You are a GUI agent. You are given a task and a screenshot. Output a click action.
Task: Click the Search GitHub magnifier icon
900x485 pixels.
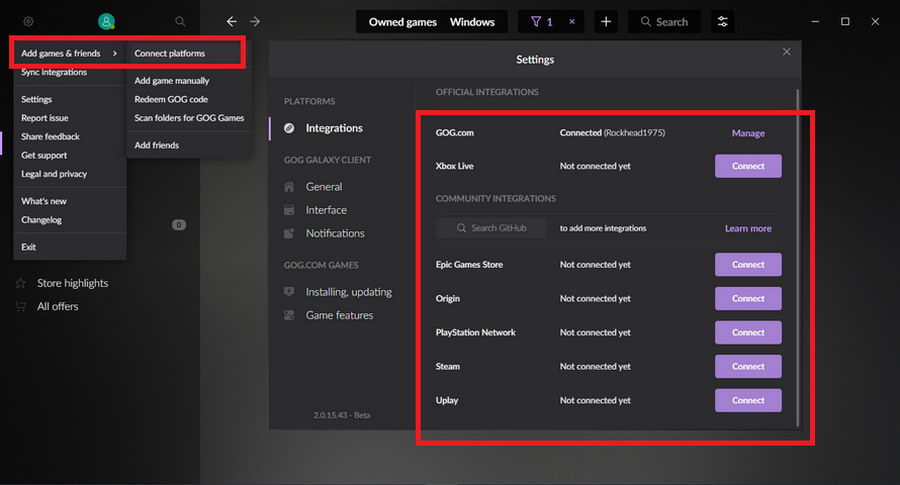coord(461,228)
